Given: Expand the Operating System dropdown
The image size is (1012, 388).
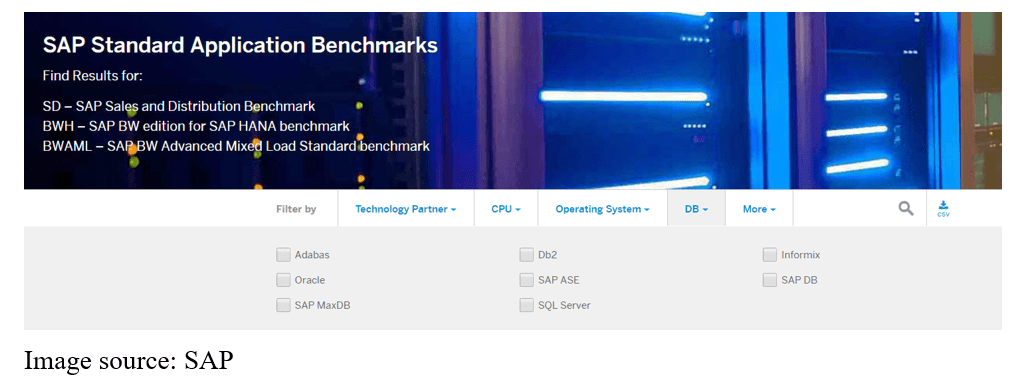Looking at the screenshot, I should tap(603, 209).
